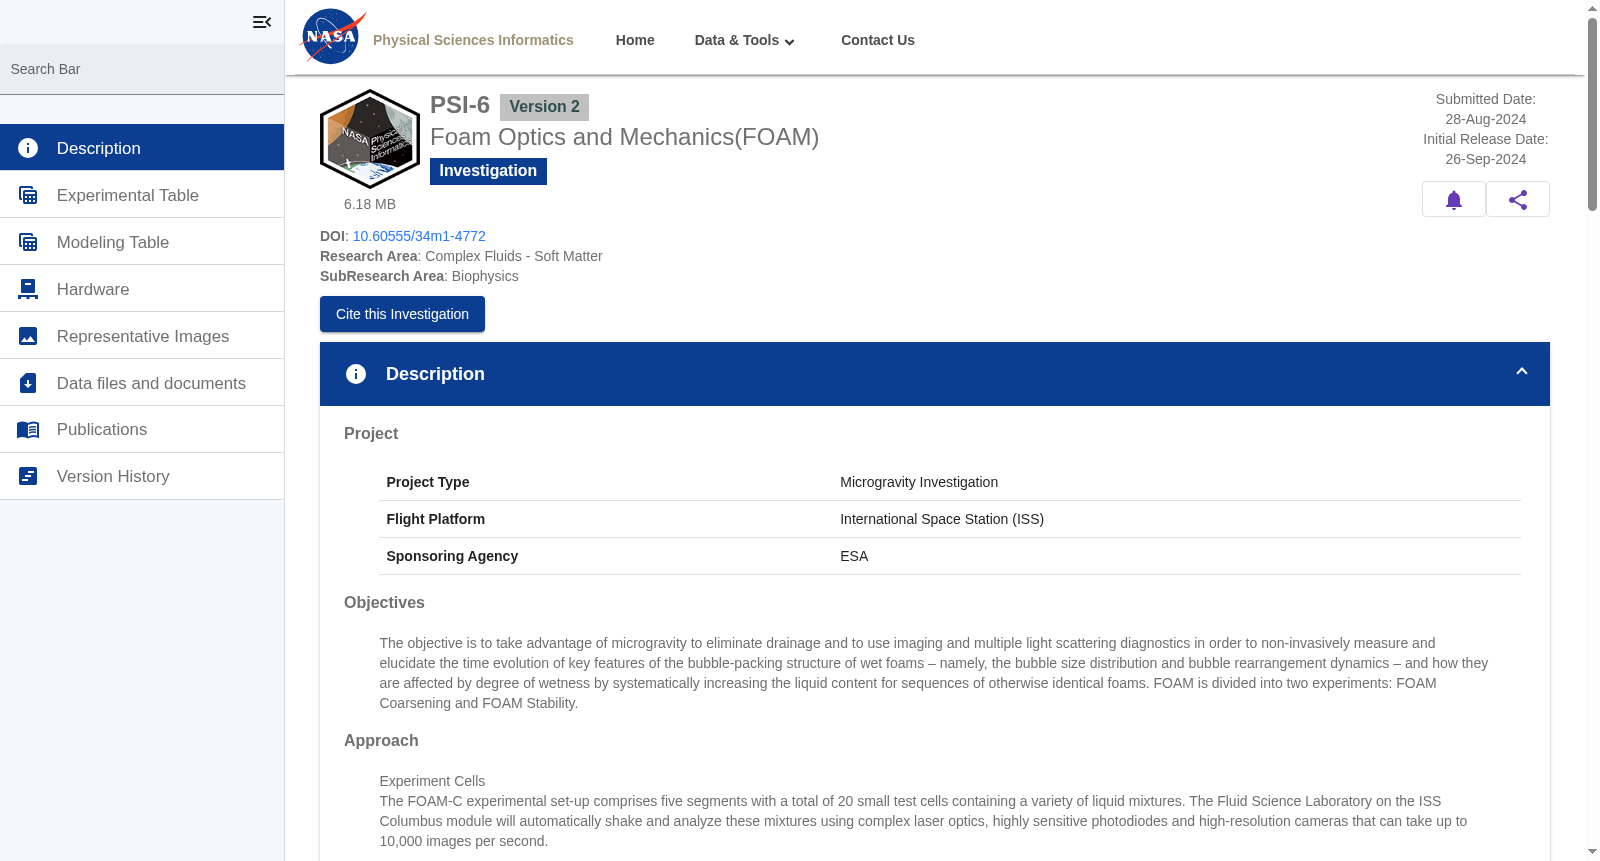This screenshot has width=1600, height=861.
Task: Collapse the Description panel chevron
Action: click(x=1522, y=371)
